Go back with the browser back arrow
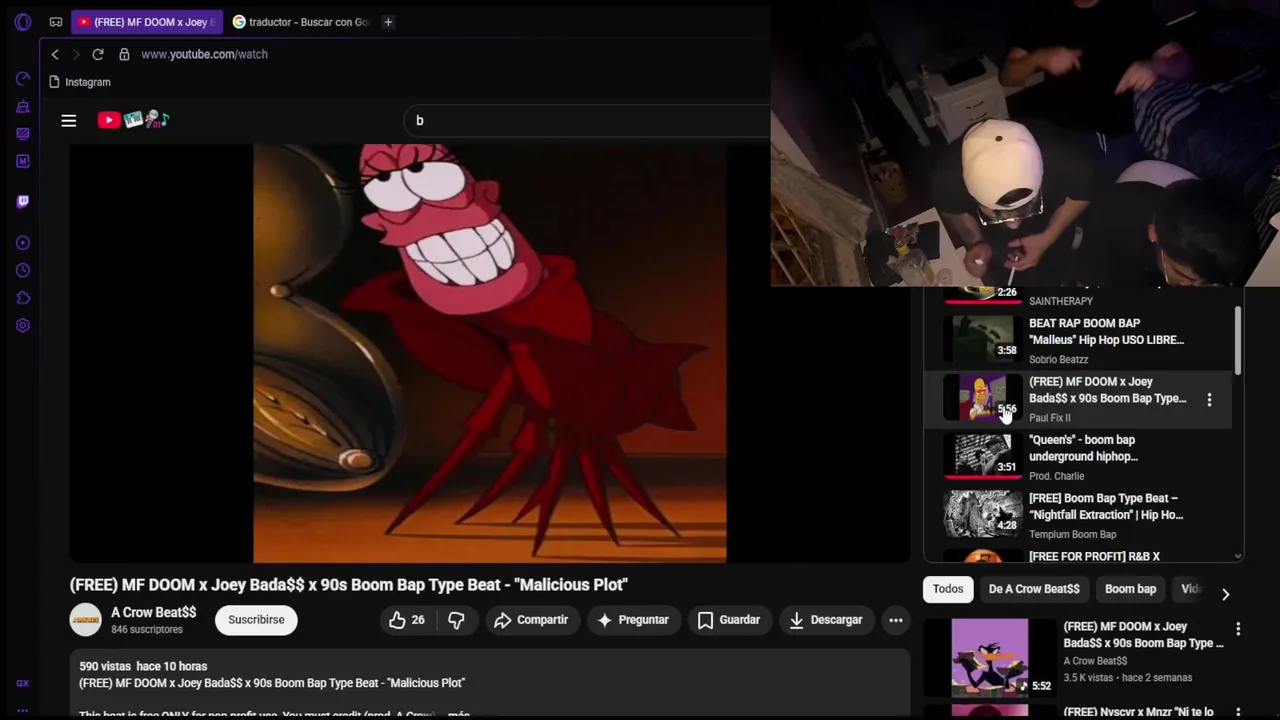The height and width of the screenshot is (720, 1280). 55,54
